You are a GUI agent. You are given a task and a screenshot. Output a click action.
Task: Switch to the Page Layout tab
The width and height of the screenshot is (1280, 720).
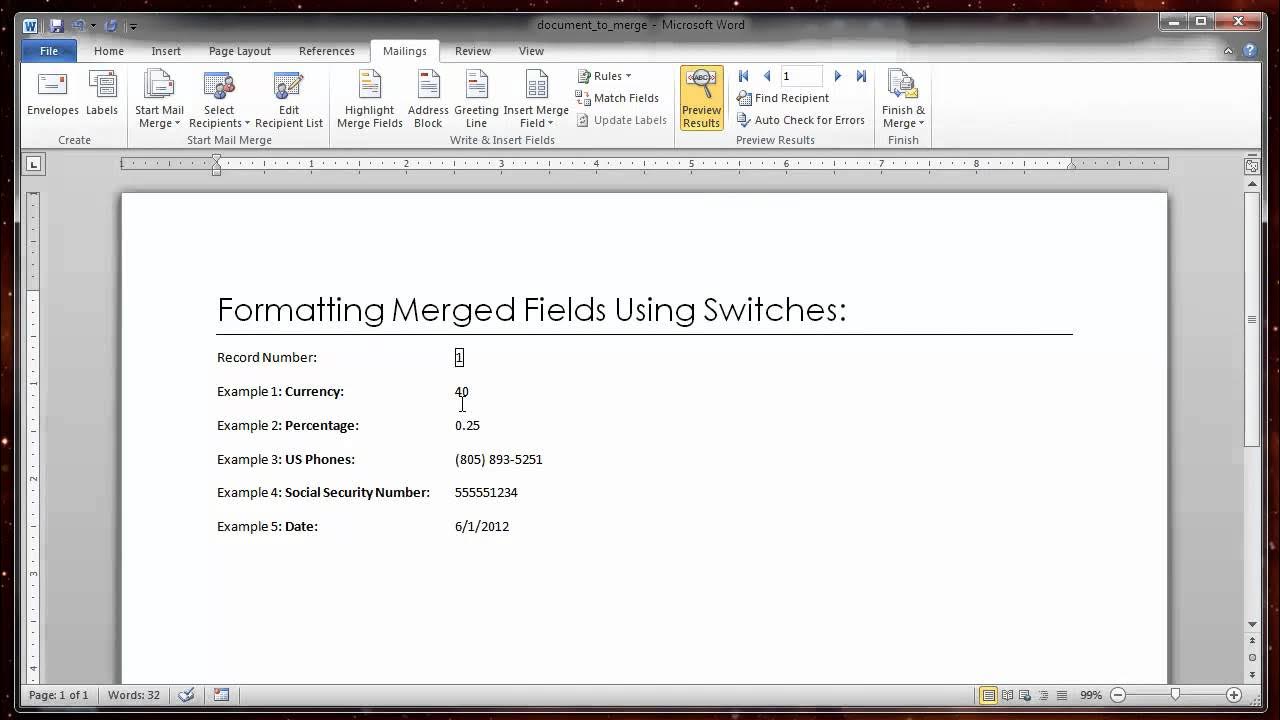tap(240, 51)
